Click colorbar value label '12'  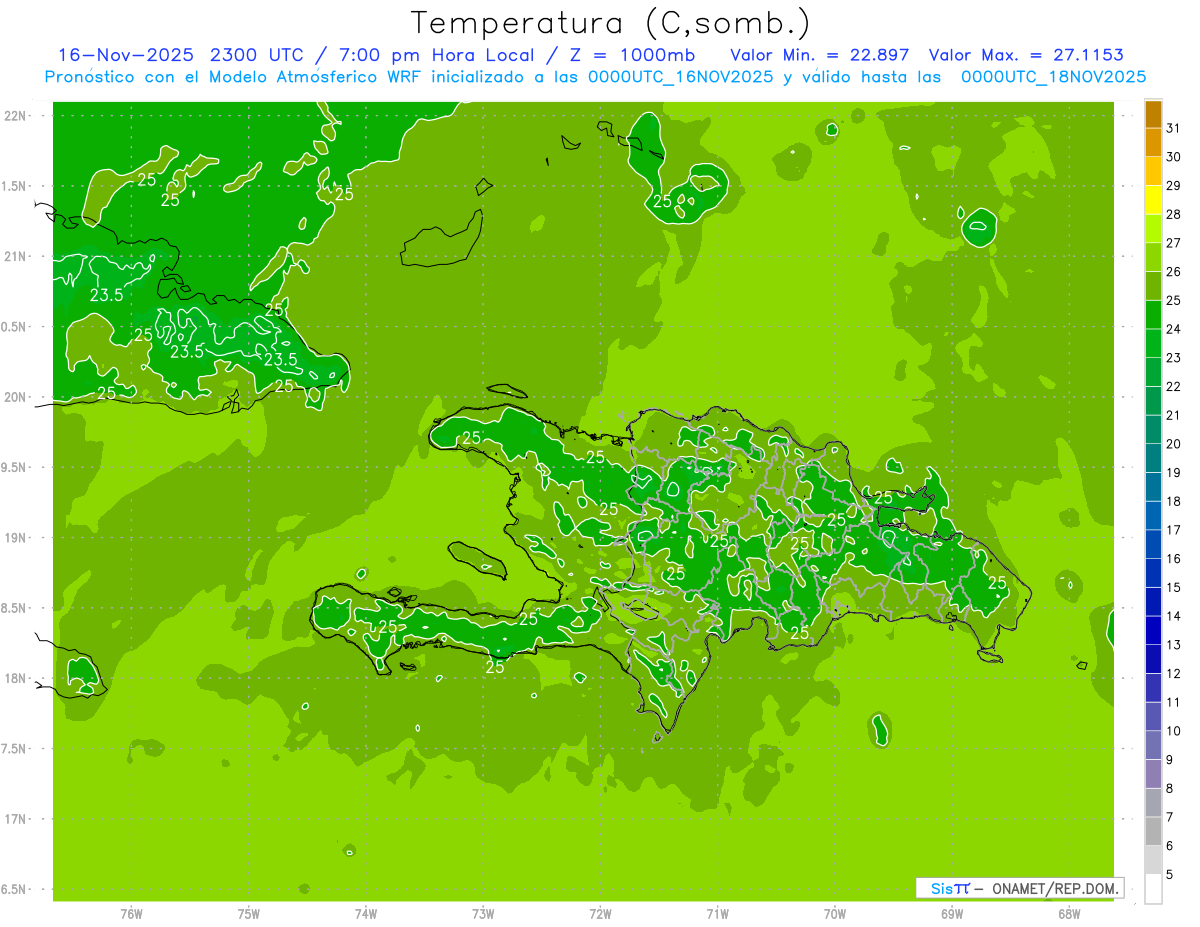pyautogui.click(x=1174, y=673)
